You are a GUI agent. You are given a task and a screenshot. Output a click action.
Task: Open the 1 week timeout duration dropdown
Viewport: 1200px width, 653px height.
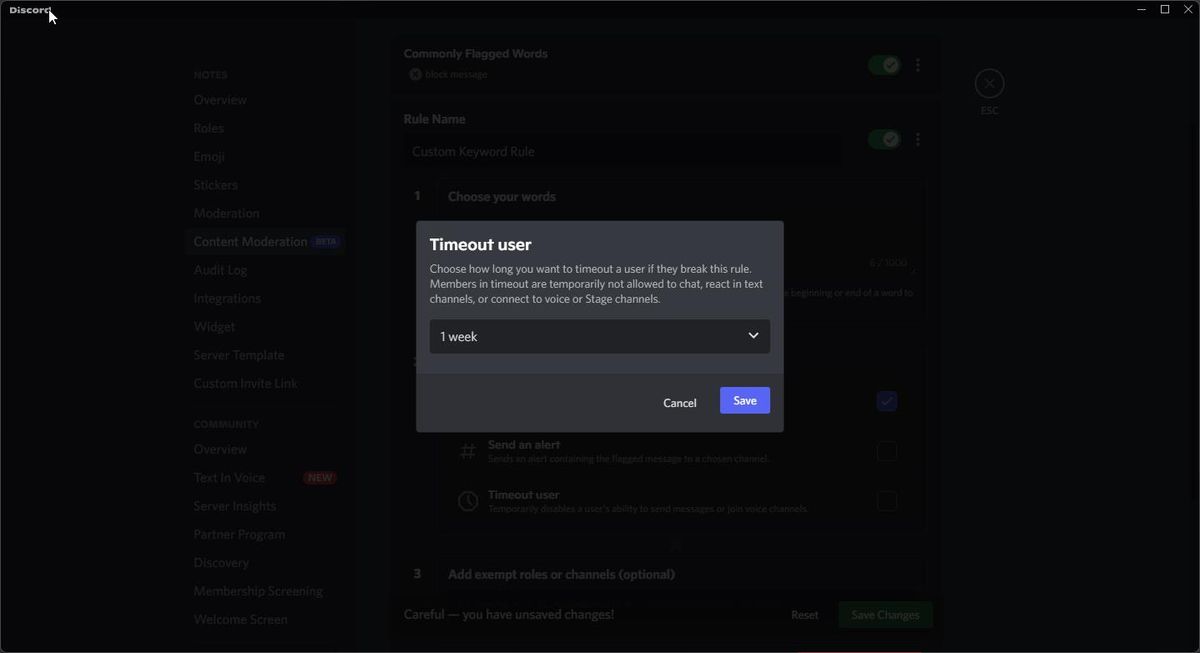(598, 336)
